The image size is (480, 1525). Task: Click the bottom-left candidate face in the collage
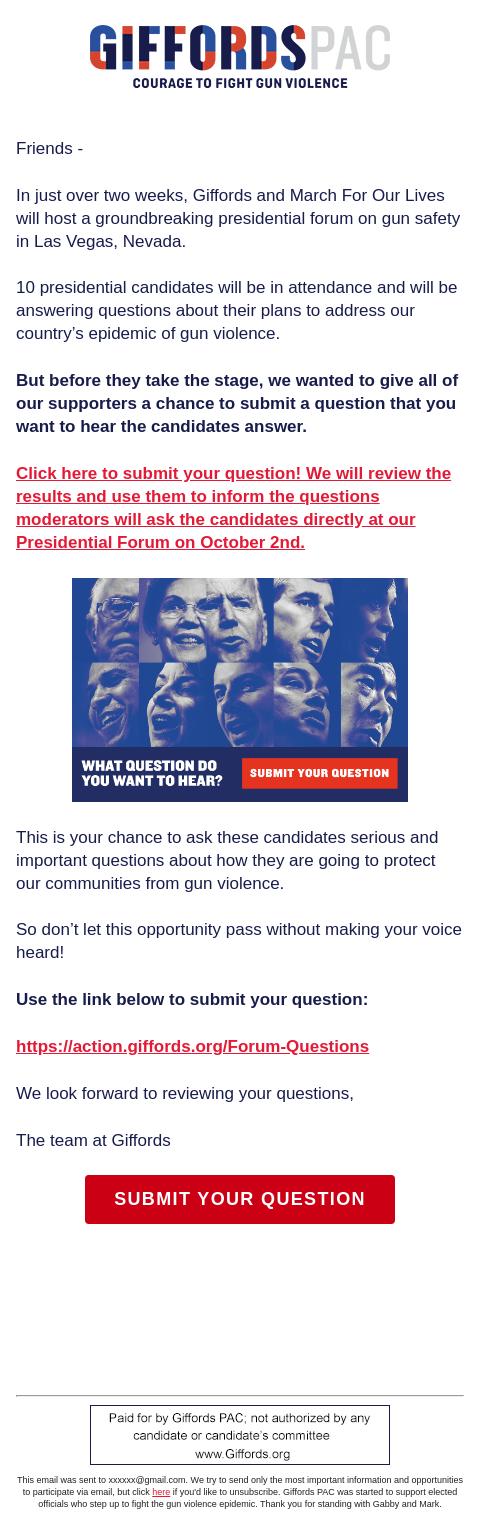pyautogui.click(x=105, y=704)
